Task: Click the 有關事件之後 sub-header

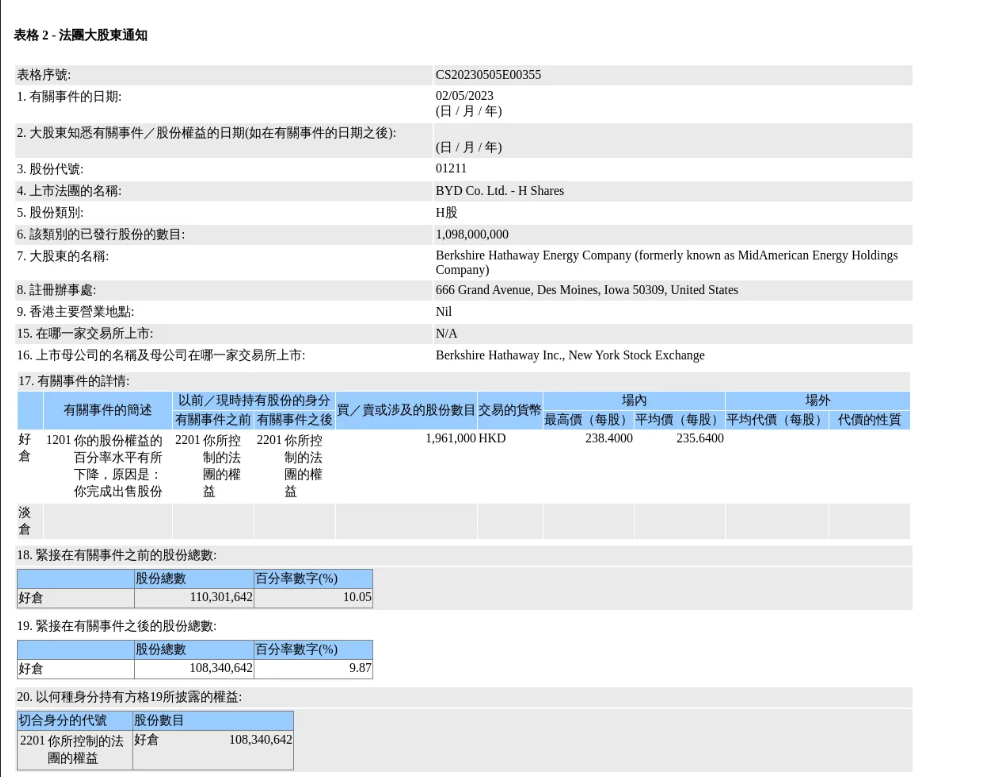Action: (x=294, y=420)
